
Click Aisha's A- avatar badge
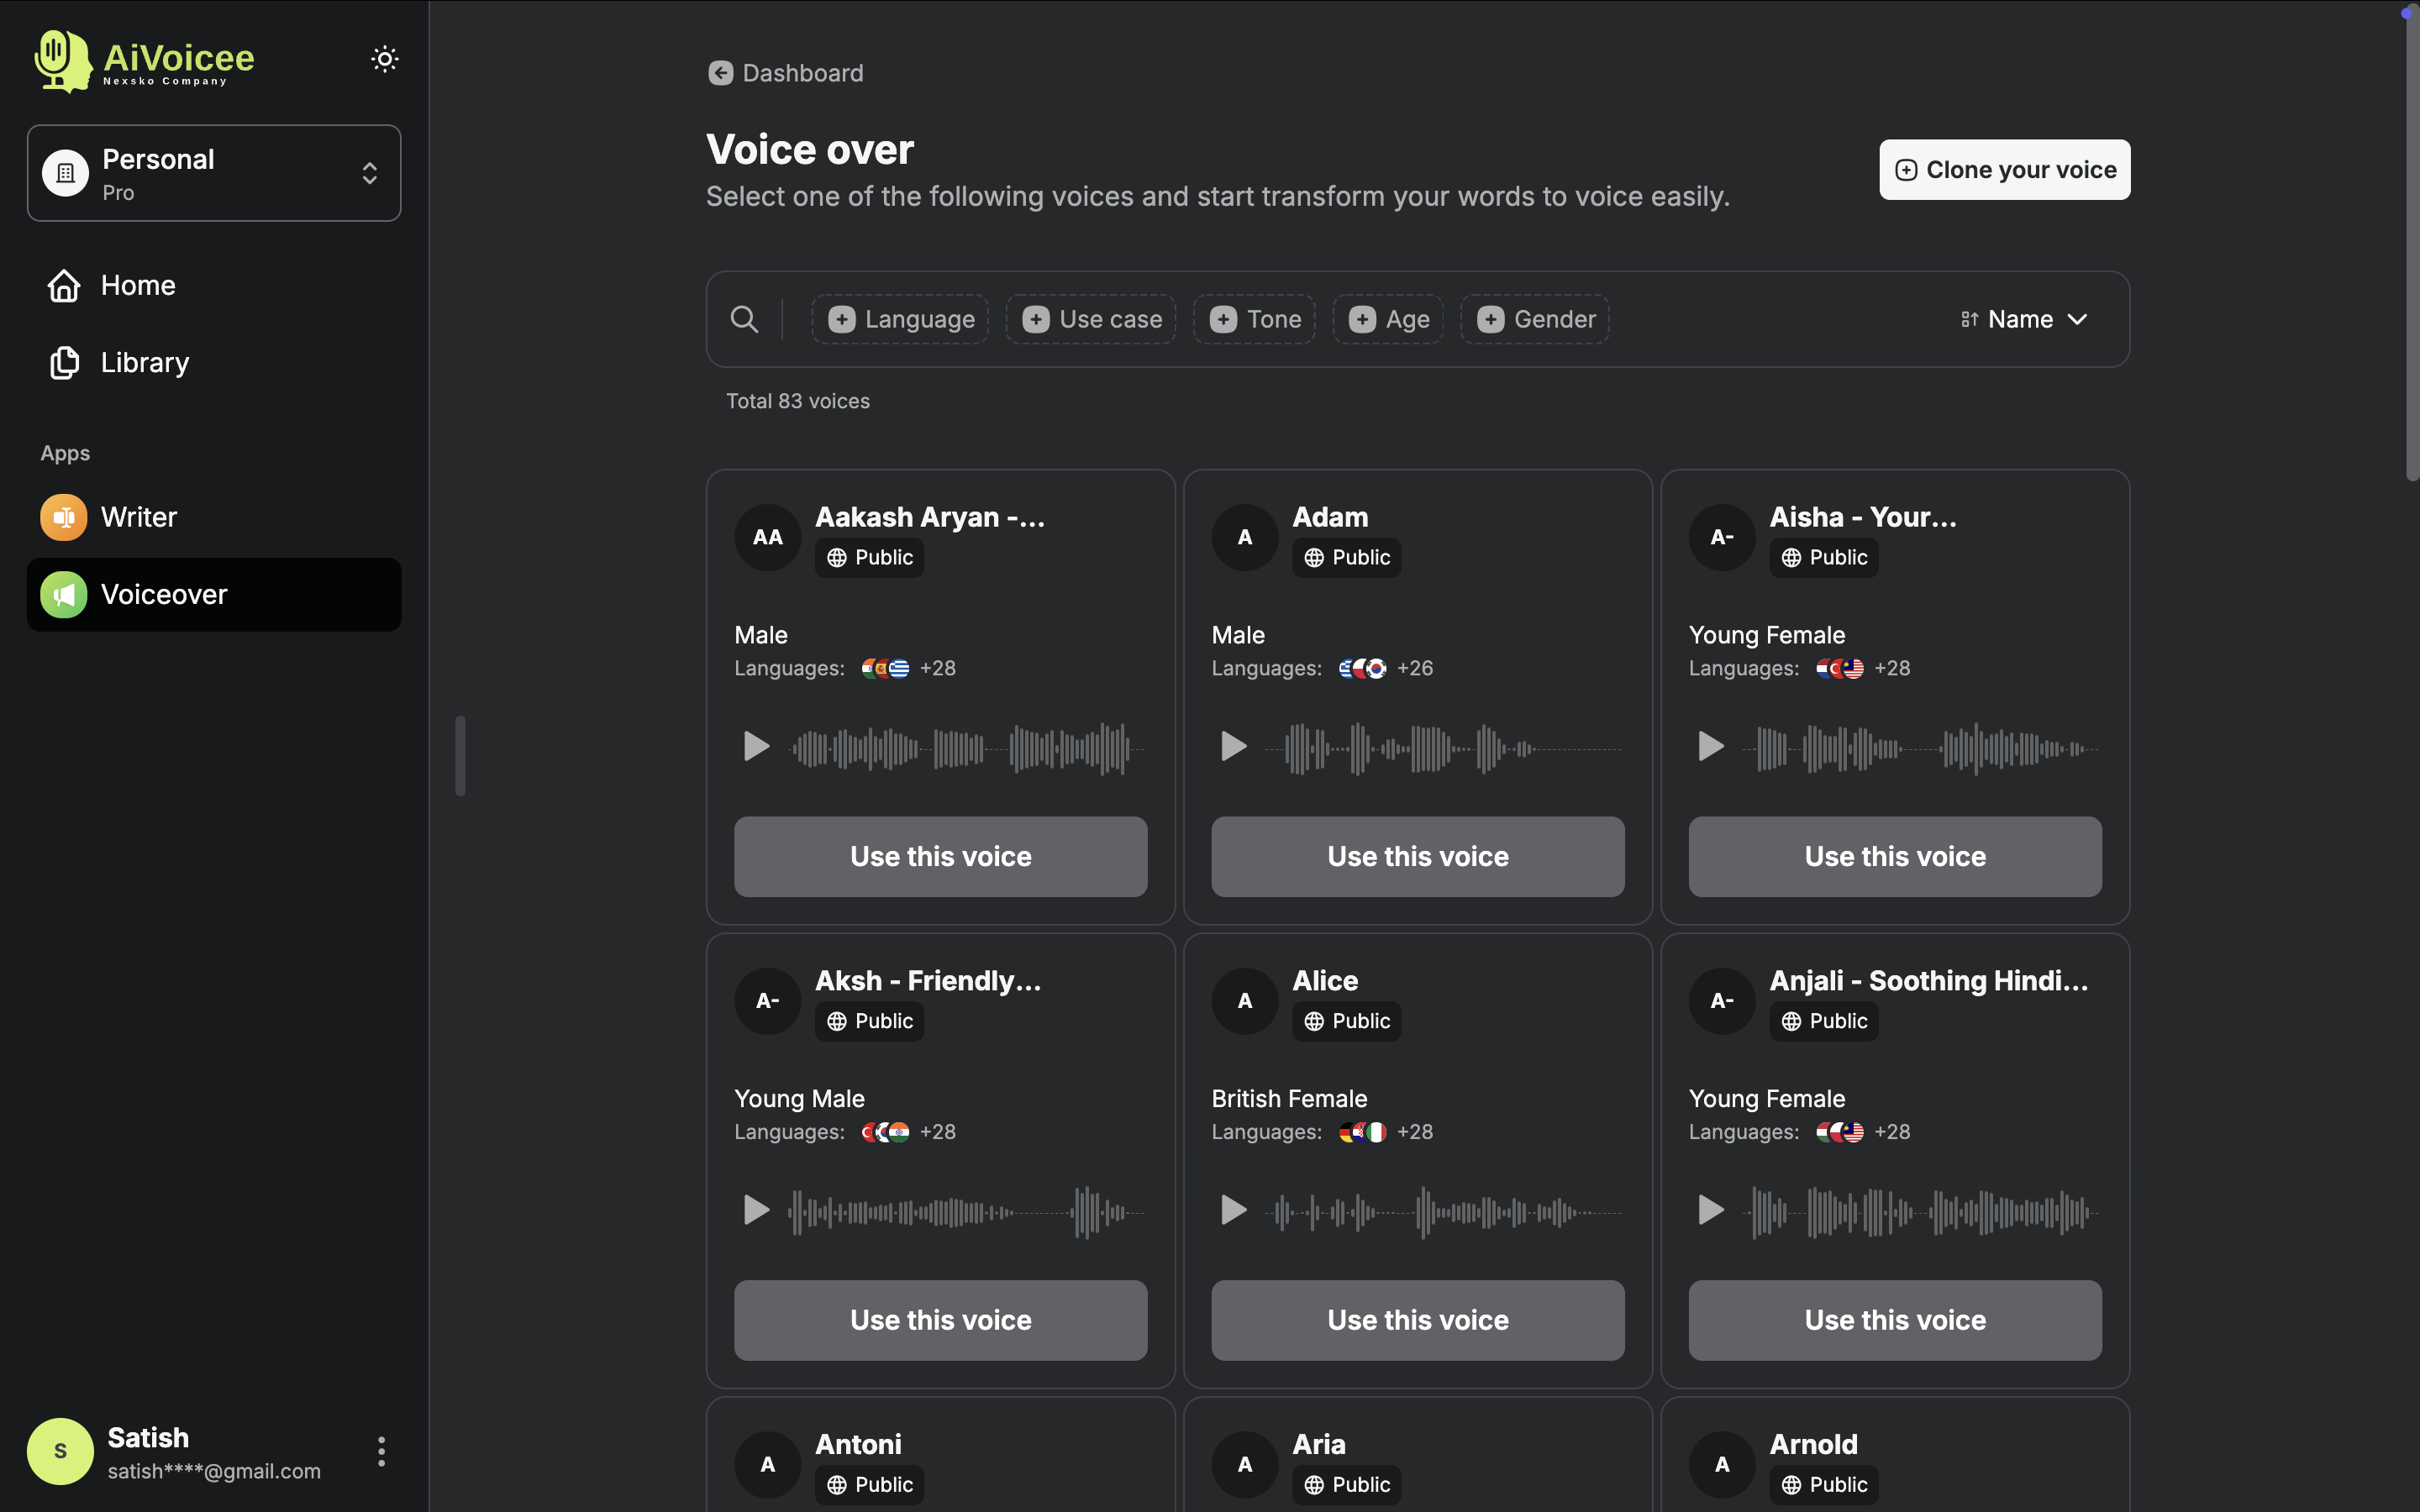1721,537
